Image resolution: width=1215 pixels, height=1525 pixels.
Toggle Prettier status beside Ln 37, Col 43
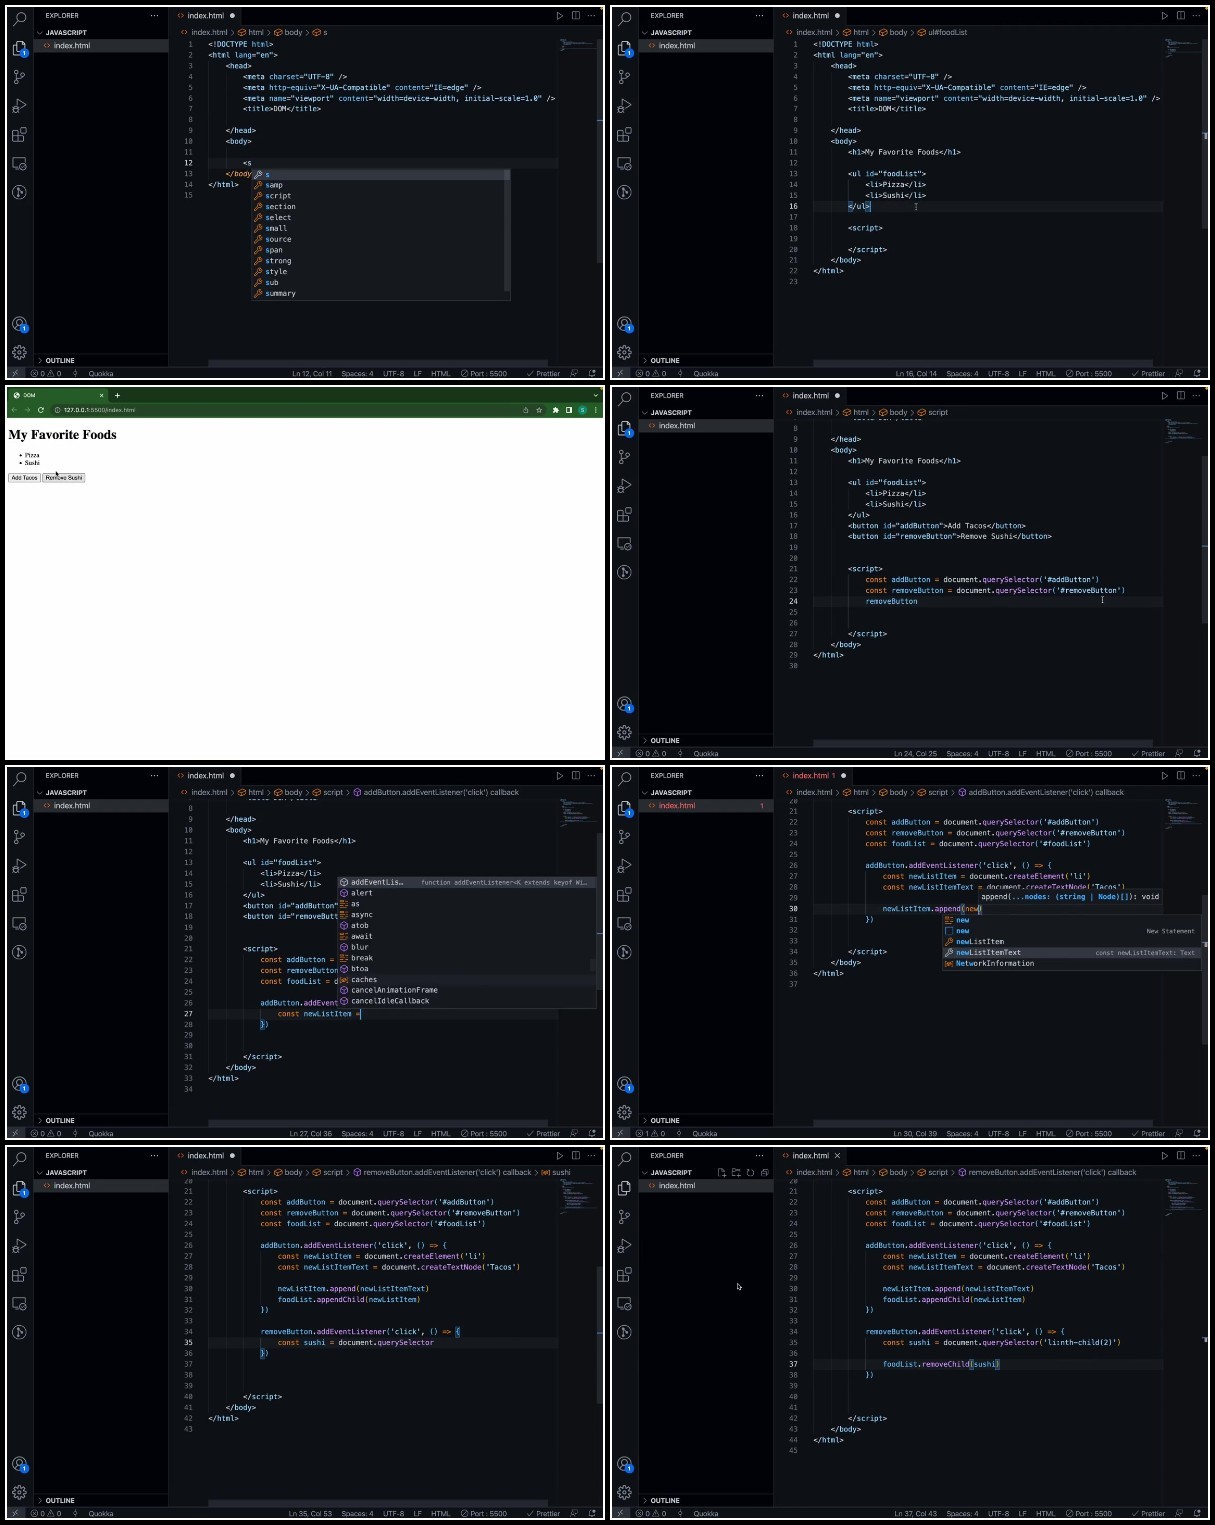pyautogui.click(x=1148, y=1514)
